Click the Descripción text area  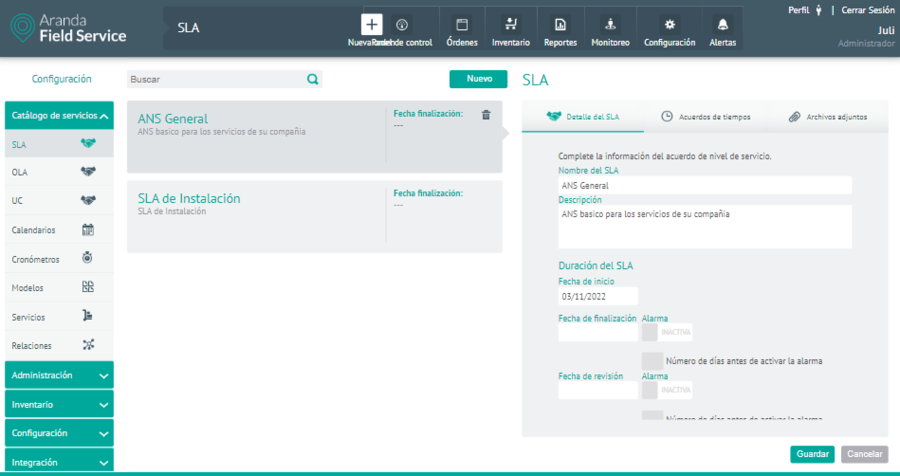click(x=705, y=227)
